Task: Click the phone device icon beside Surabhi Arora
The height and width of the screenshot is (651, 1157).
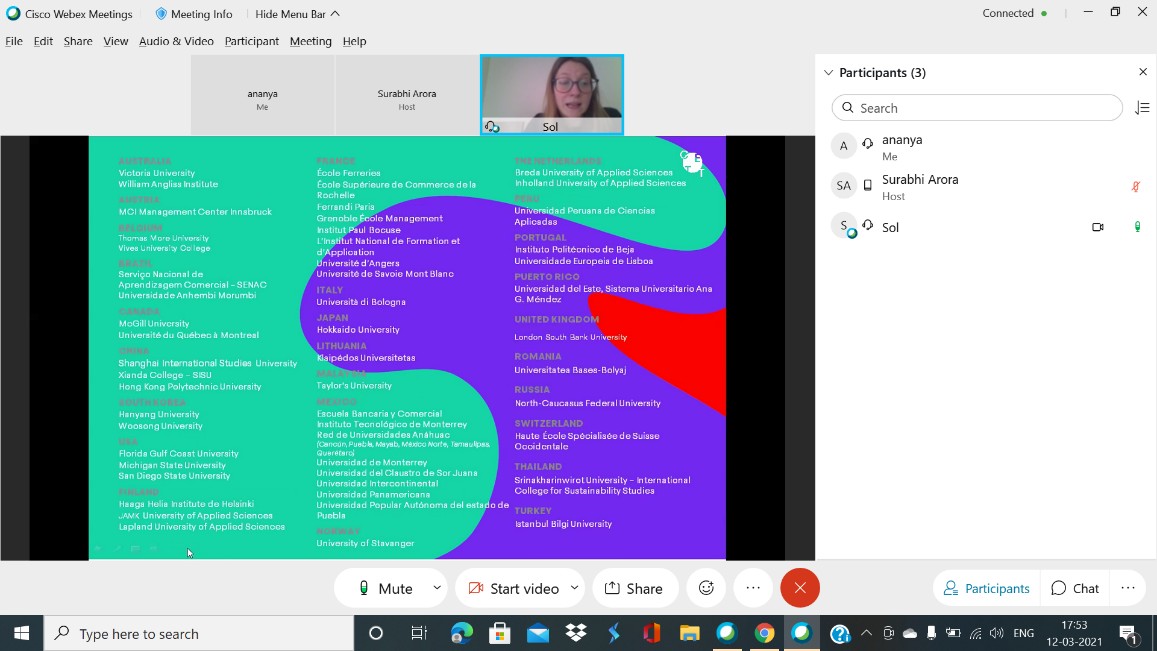Action: click(x=868, y=185)
